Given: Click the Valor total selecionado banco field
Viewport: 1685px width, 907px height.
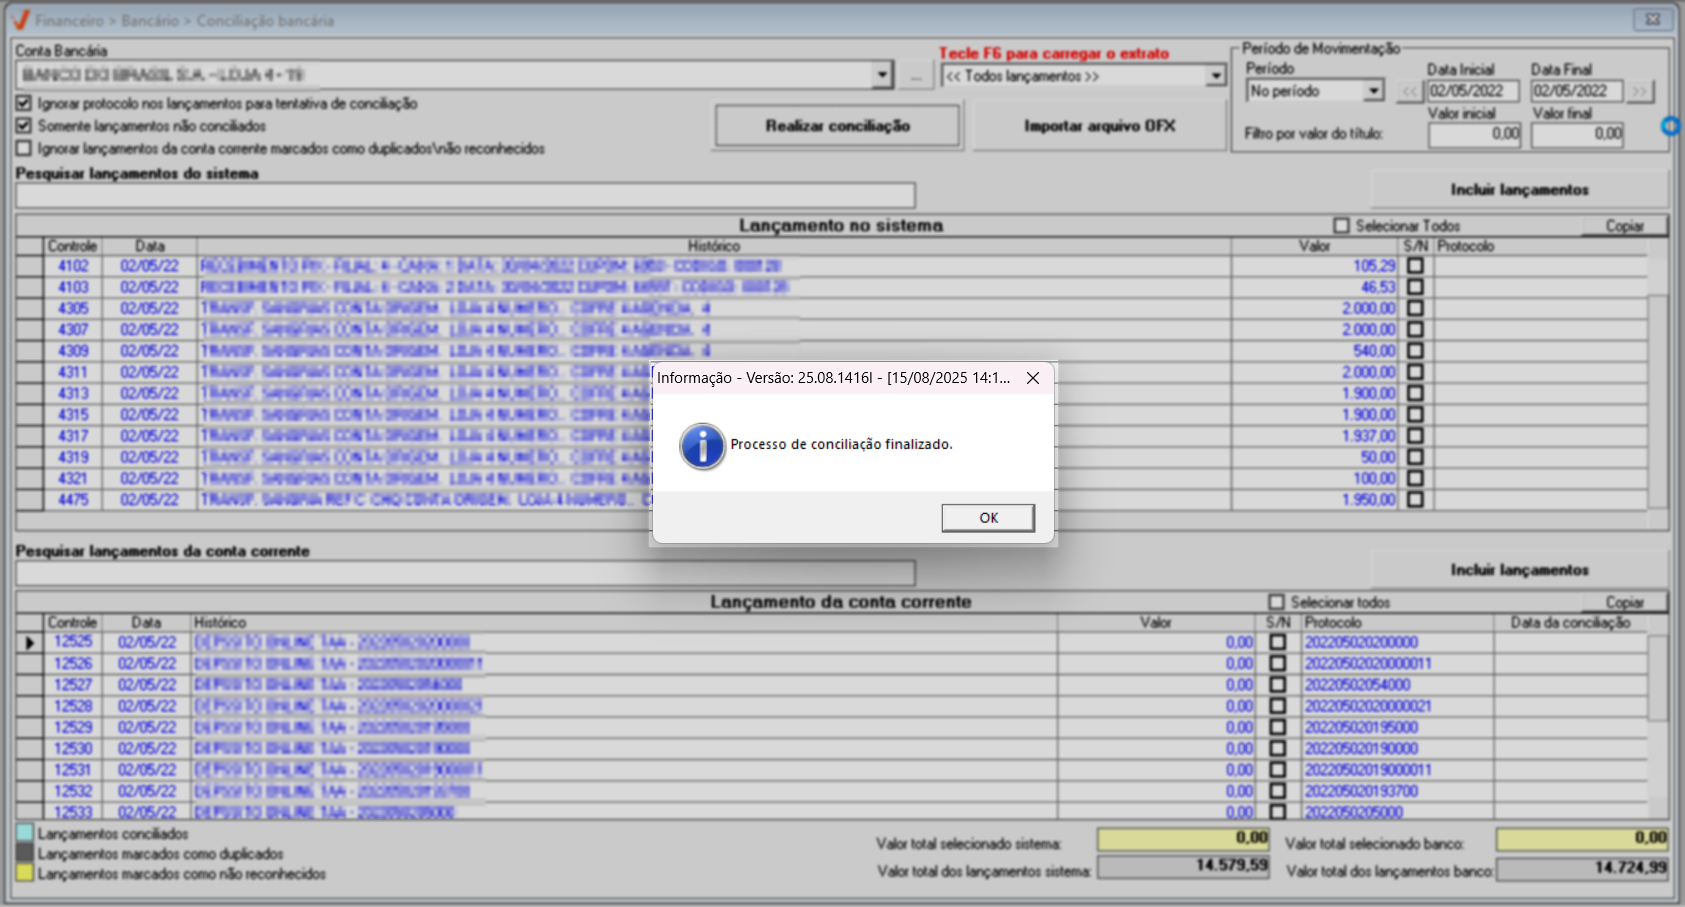Looking at the screenshot, I should pyautogui.click(x=1582, y=838).
